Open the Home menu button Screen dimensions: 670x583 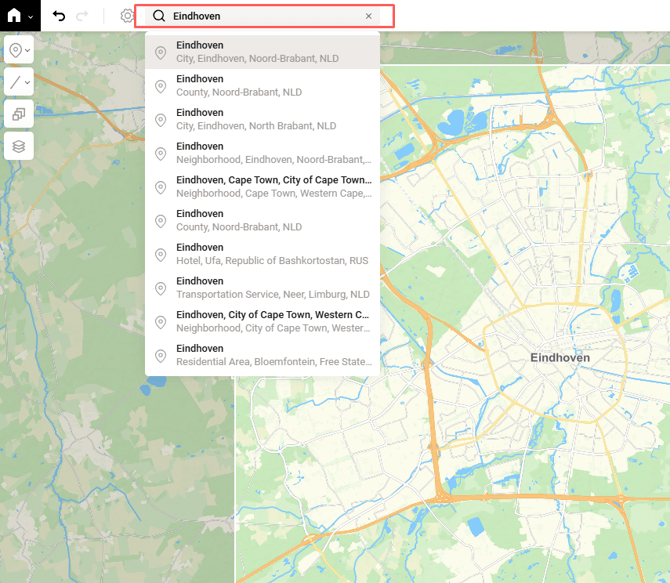(x=19, y=16)
